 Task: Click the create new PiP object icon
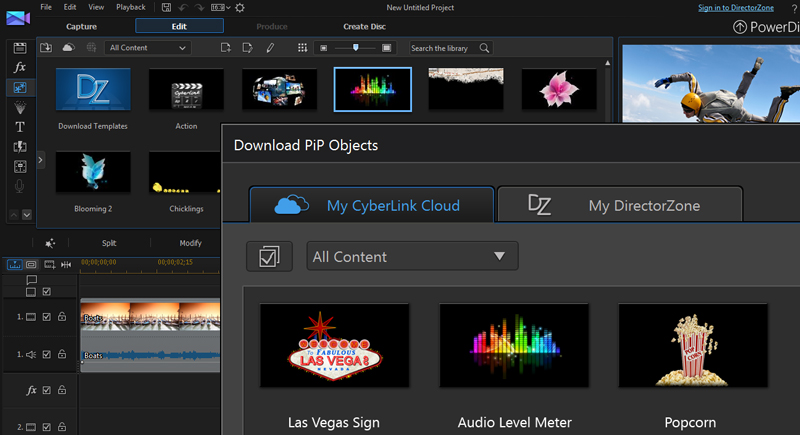click(226, 47)
